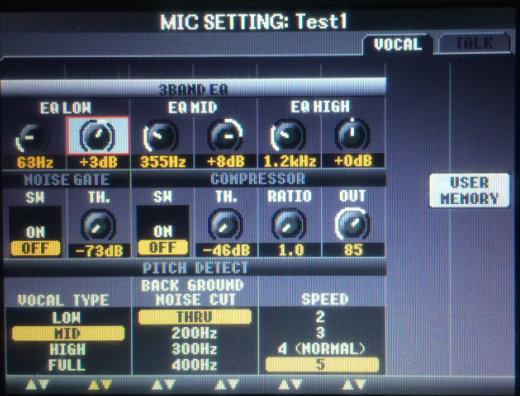This screenshot has height=396, width=520.
Task: Open the TALK tab
Action: tap(474, 43)
